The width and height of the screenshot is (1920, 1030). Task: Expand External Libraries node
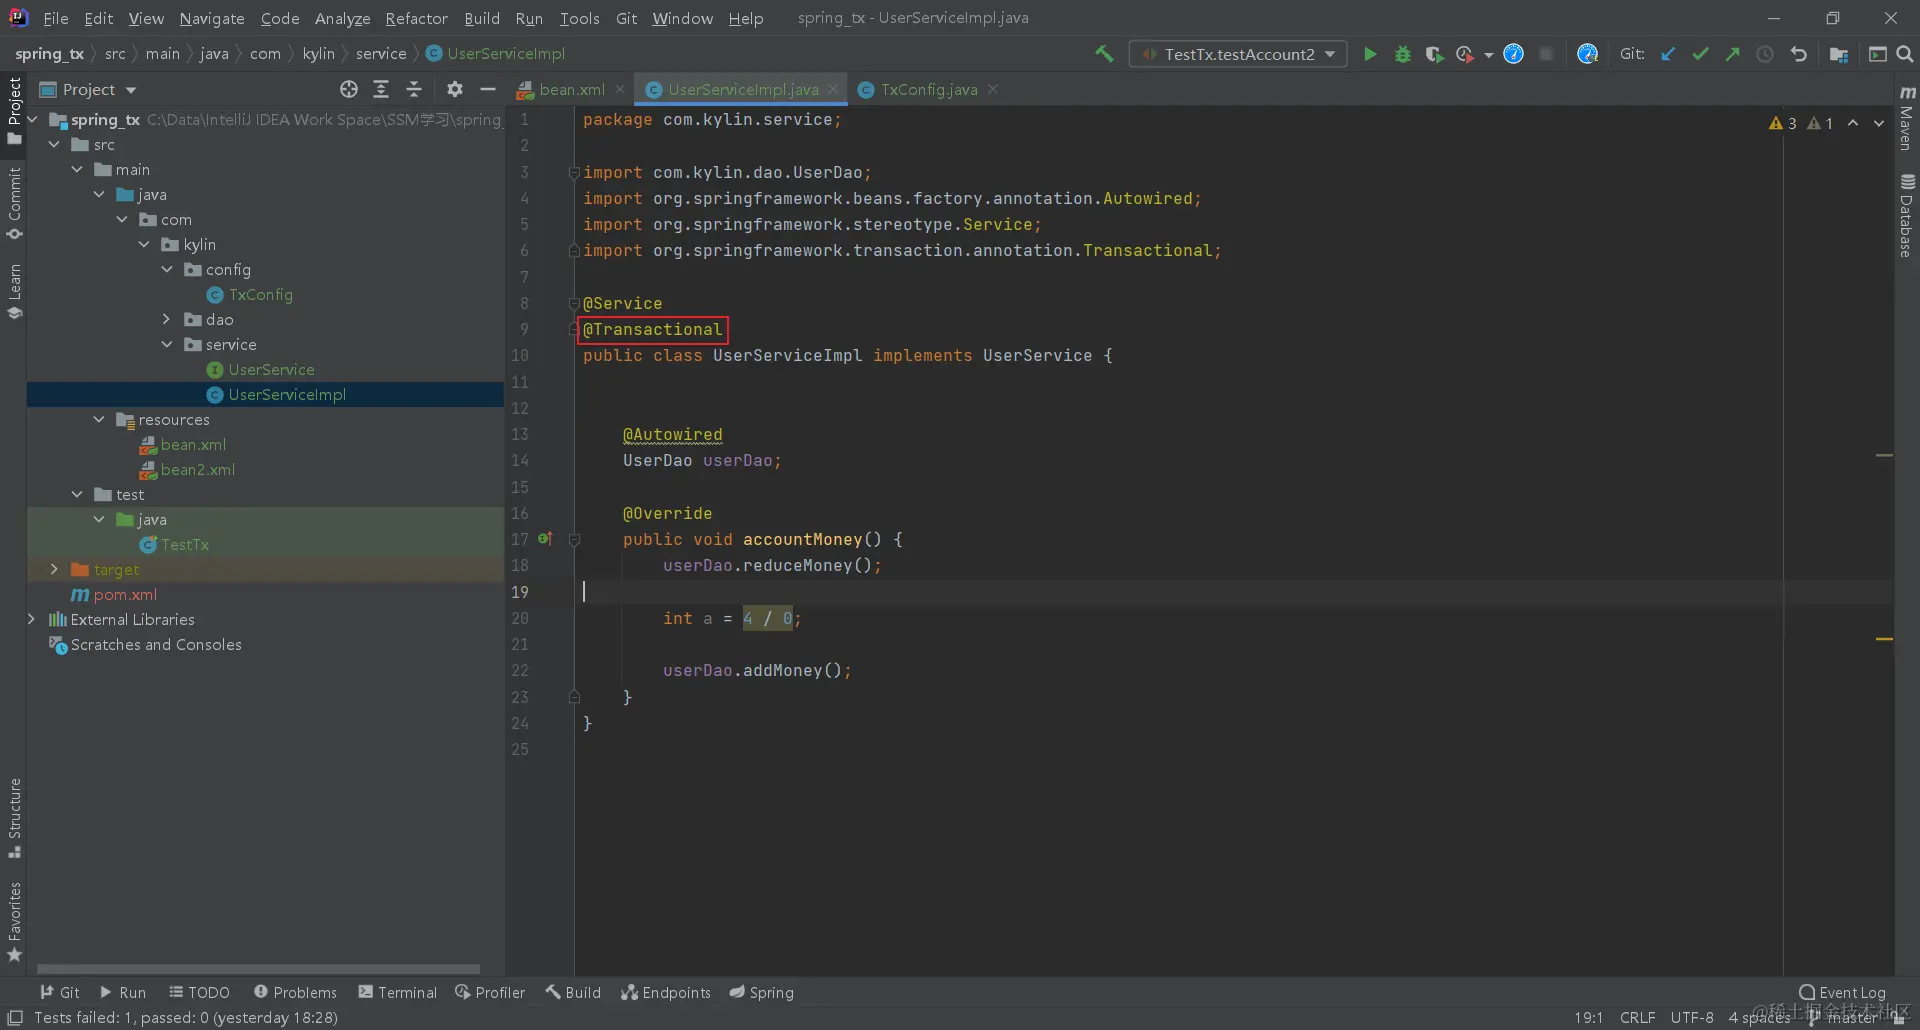[32, 620]
